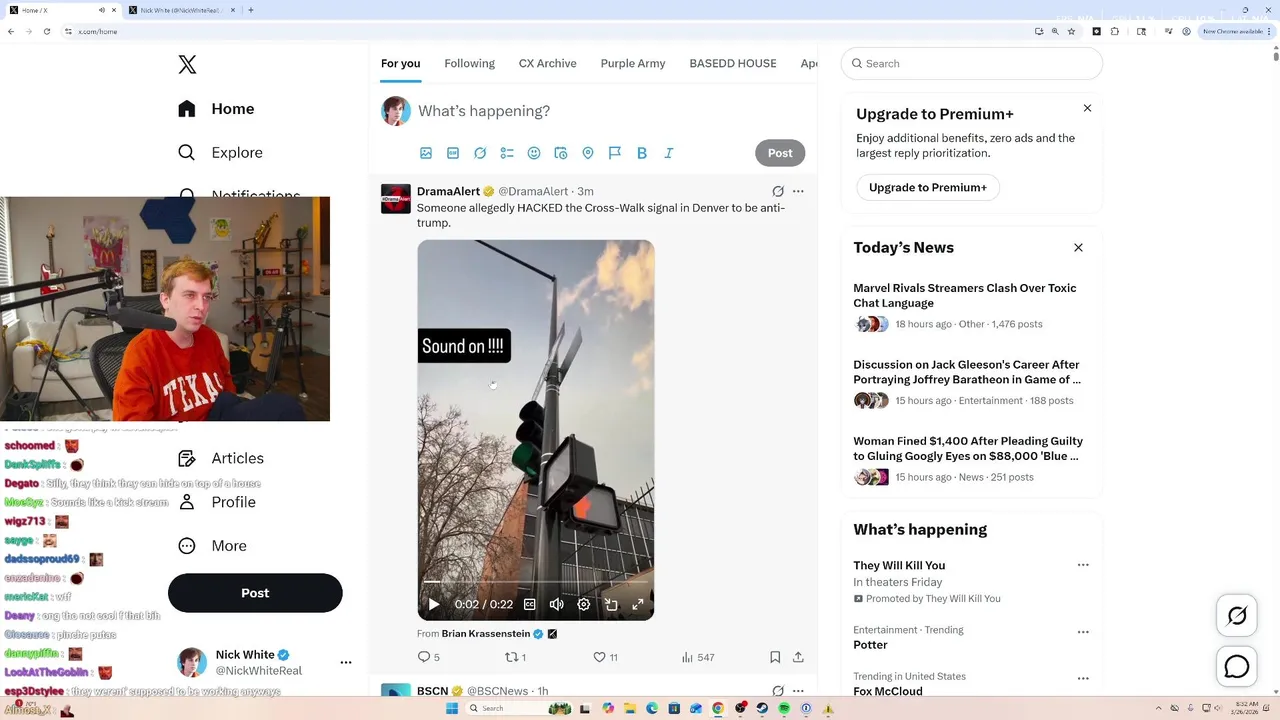Open a new Chrome tab
1280x720 pixels.
(250, 10)
